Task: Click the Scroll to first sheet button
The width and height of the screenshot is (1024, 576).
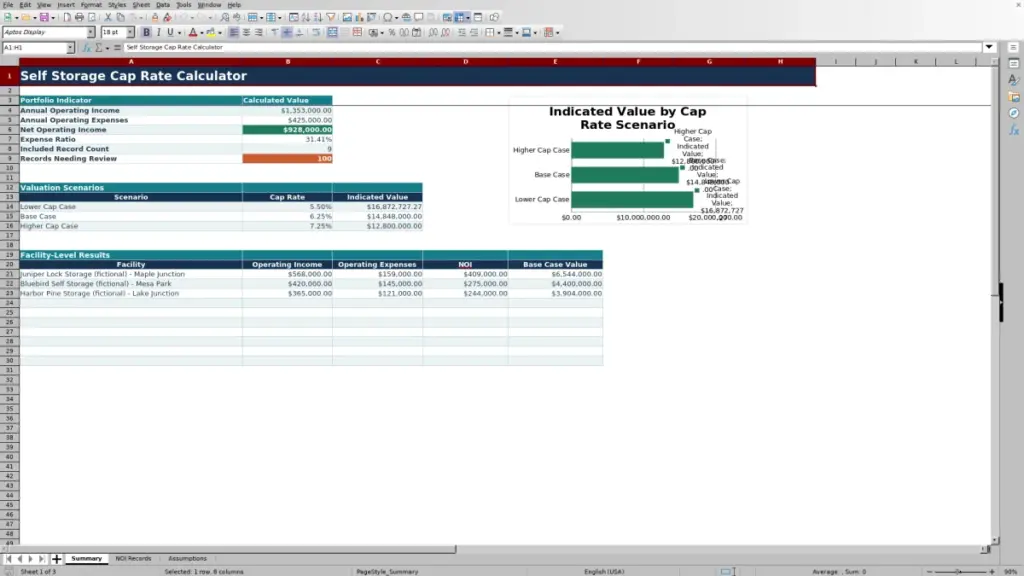Action: pyautogui.click(x=8, y=559)
